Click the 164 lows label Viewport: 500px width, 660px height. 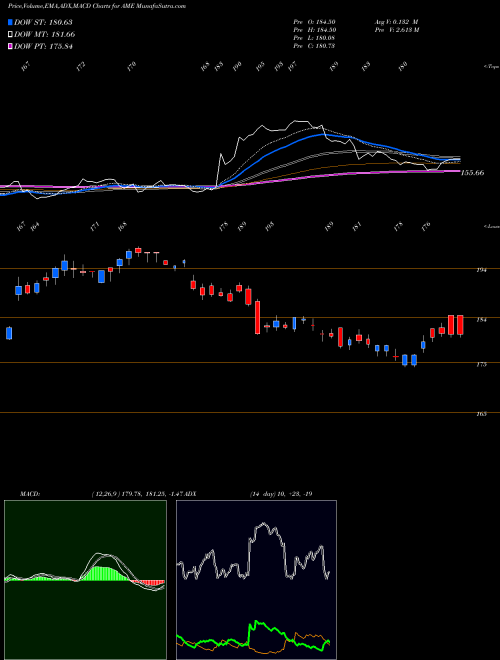[35, 226]
